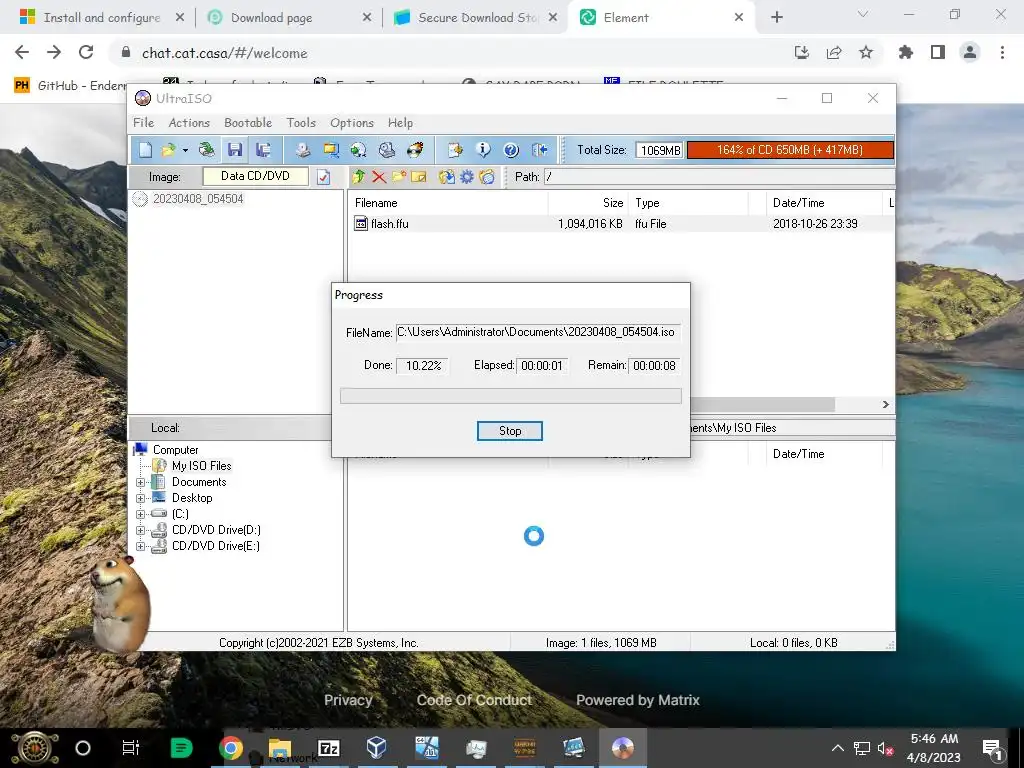Expand the (C:) drive tree node
The width and height of the screenshot is (1024, 768).
pyautogui.click(x=140, y=515)
